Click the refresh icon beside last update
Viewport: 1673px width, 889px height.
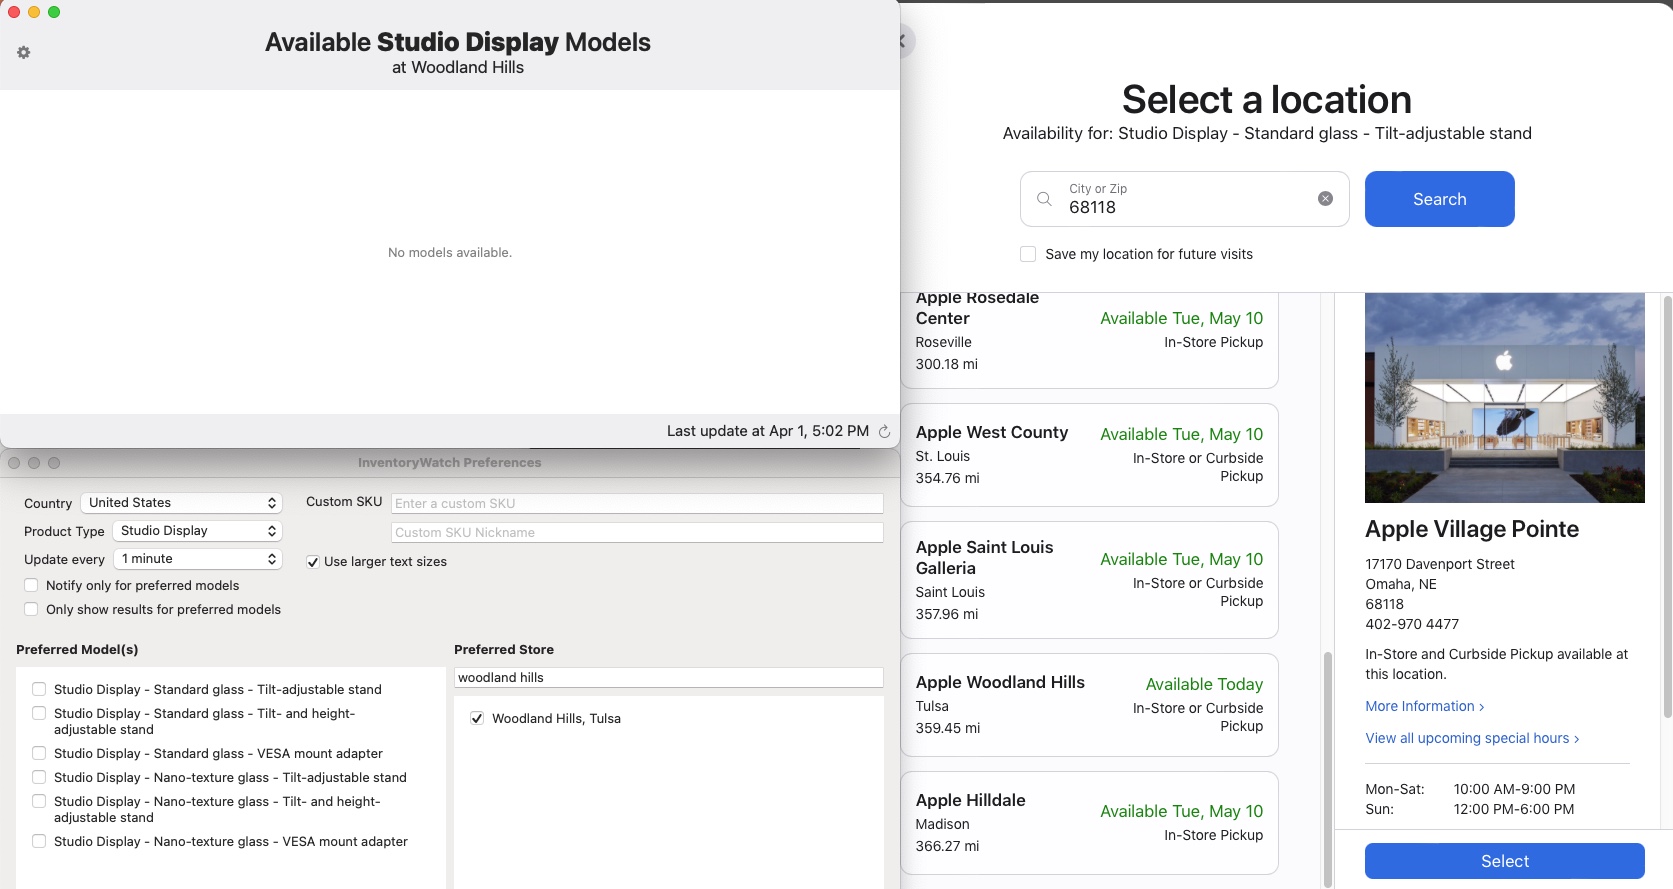coord(884,431)
